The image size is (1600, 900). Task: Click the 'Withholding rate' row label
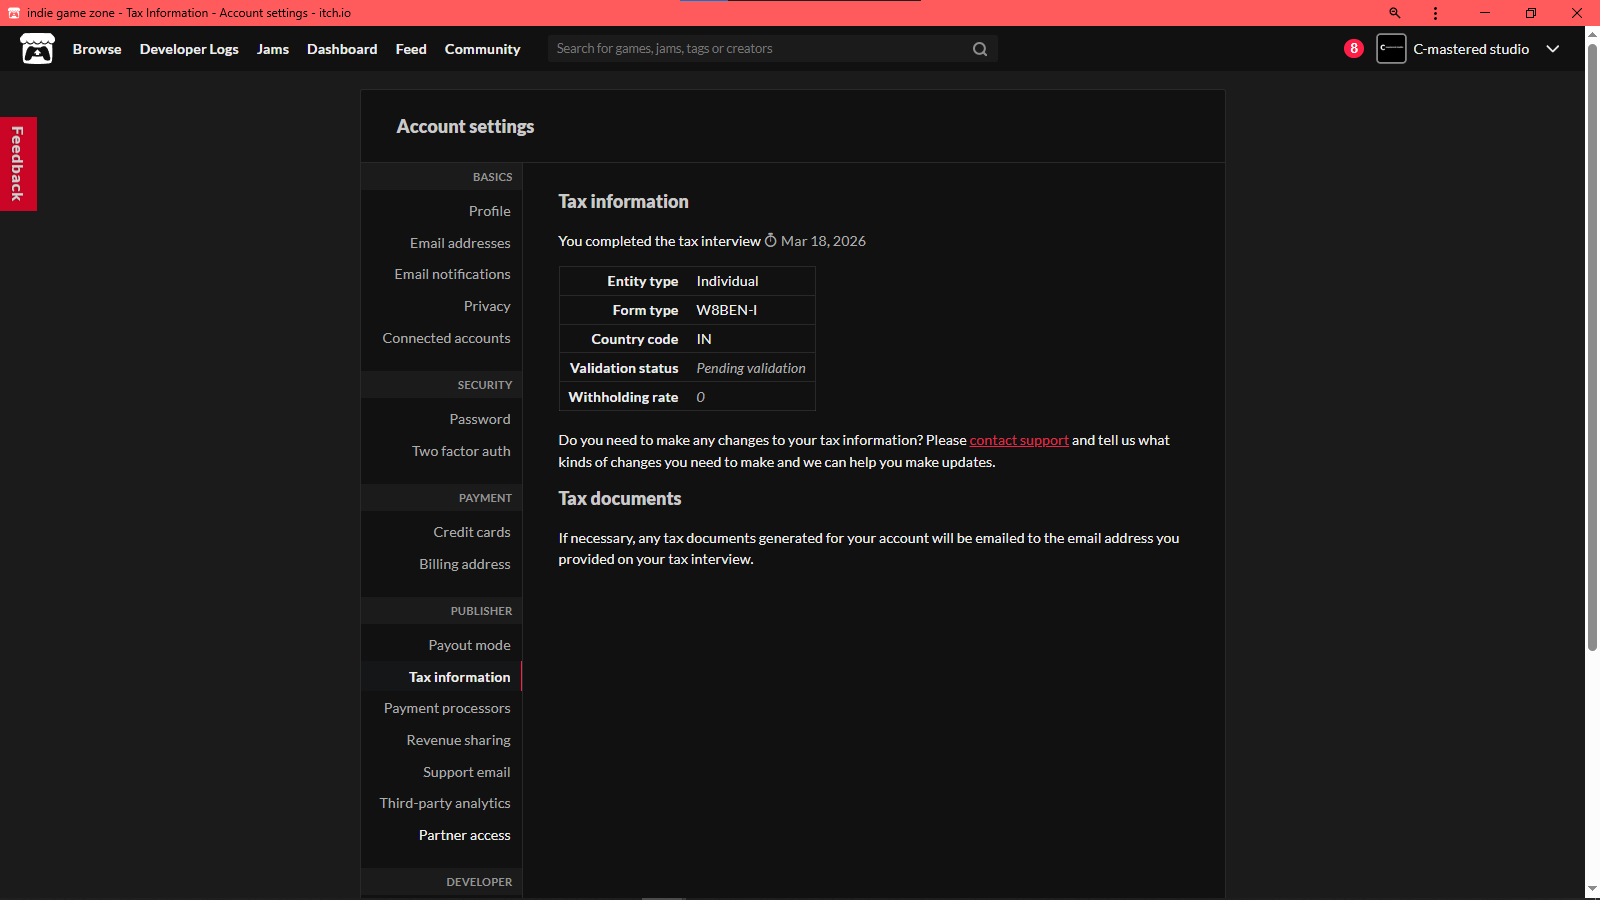coord(623,397)
